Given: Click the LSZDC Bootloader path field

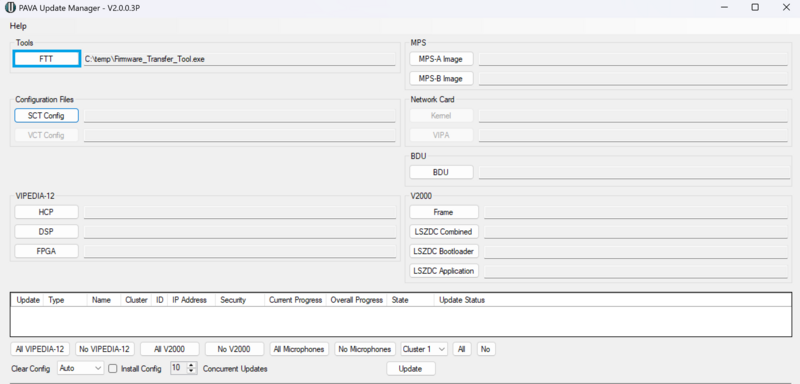Looking at the screenshot, I should point(636,251).
